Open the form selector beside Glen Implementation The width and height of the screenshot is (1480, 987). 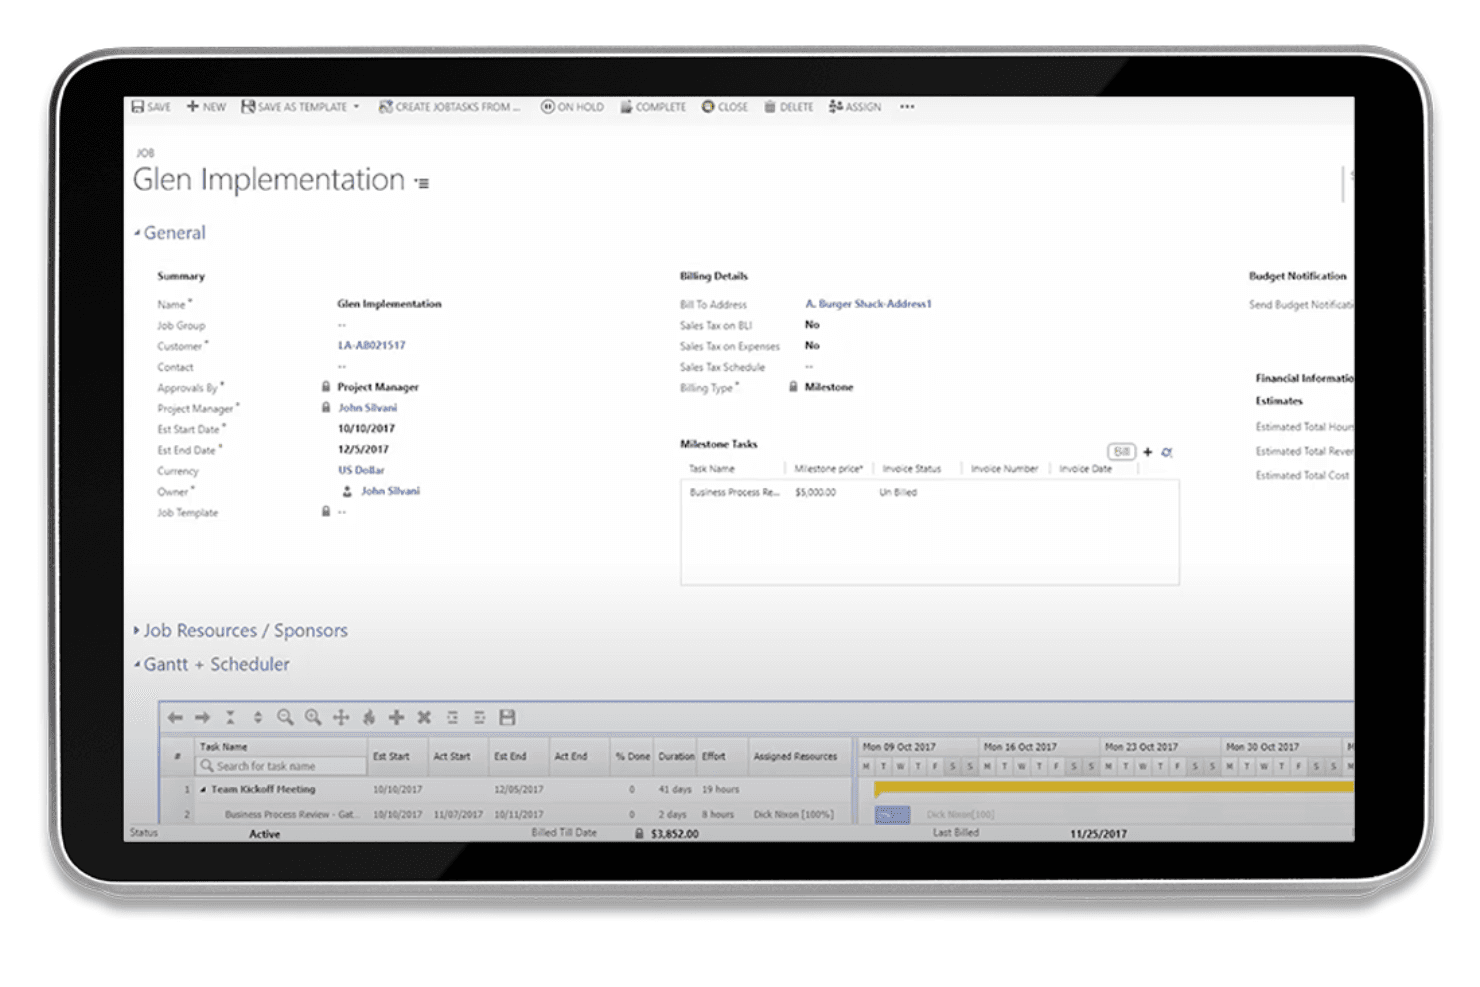pyautogui.click(x=422, y=183)
